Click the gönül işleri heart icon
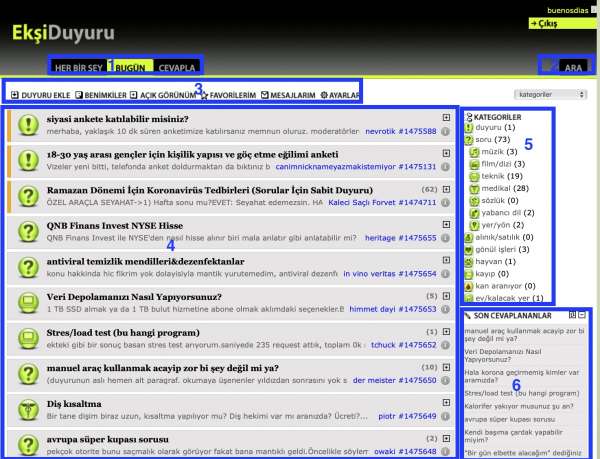The height and width of the screenshot is (459, 600). pyautogui.click(x=469, y=250)
